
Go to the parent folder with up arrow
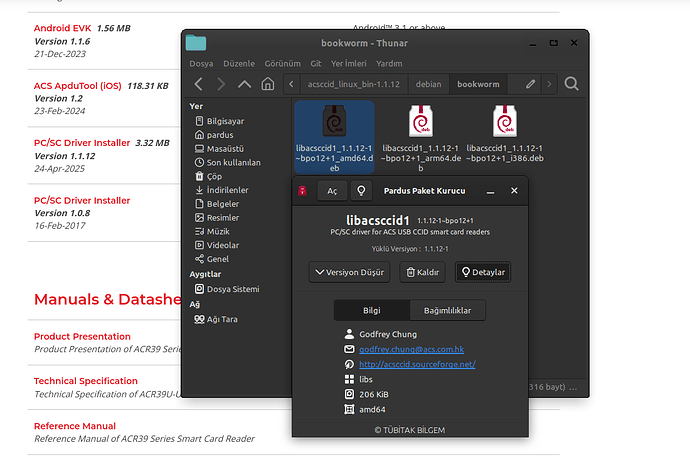[x=245, y=84]
